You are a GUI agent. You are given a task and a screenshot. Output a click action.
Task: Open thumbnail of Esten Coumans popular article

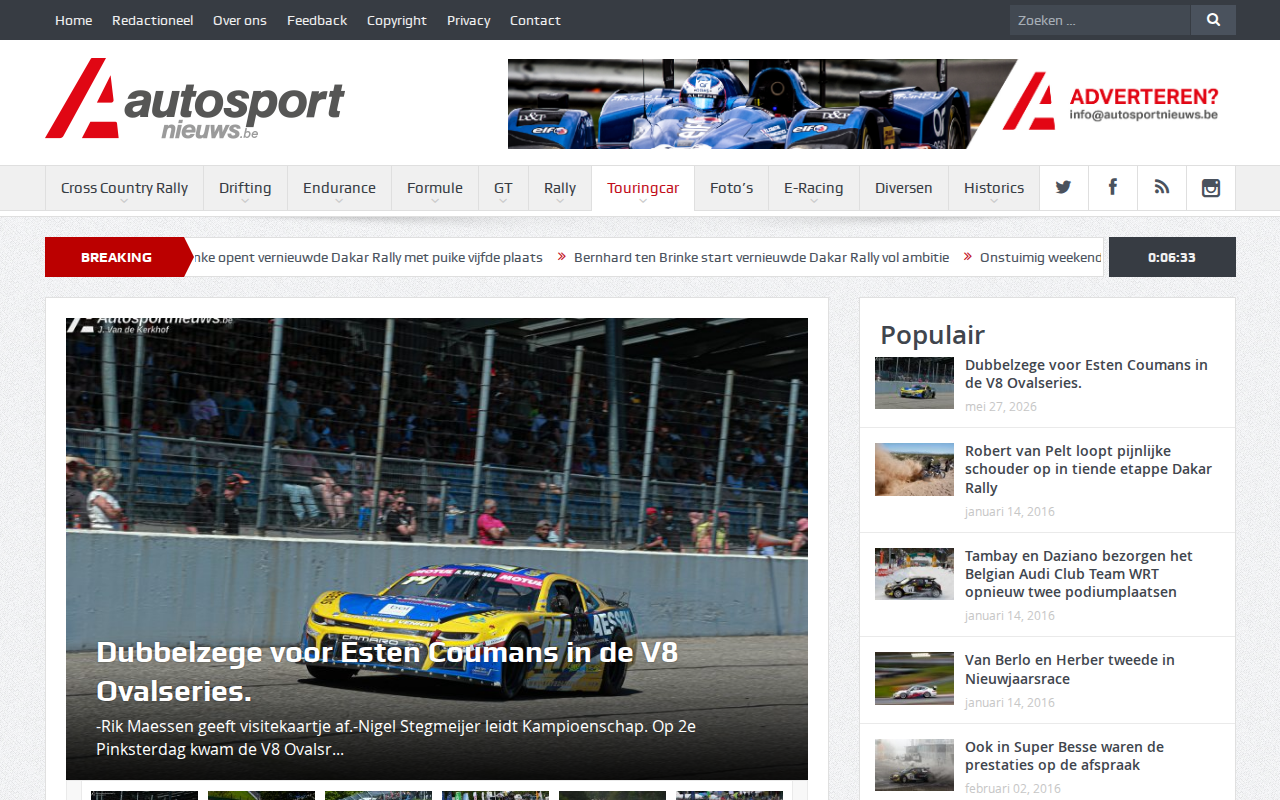[914, 383]
